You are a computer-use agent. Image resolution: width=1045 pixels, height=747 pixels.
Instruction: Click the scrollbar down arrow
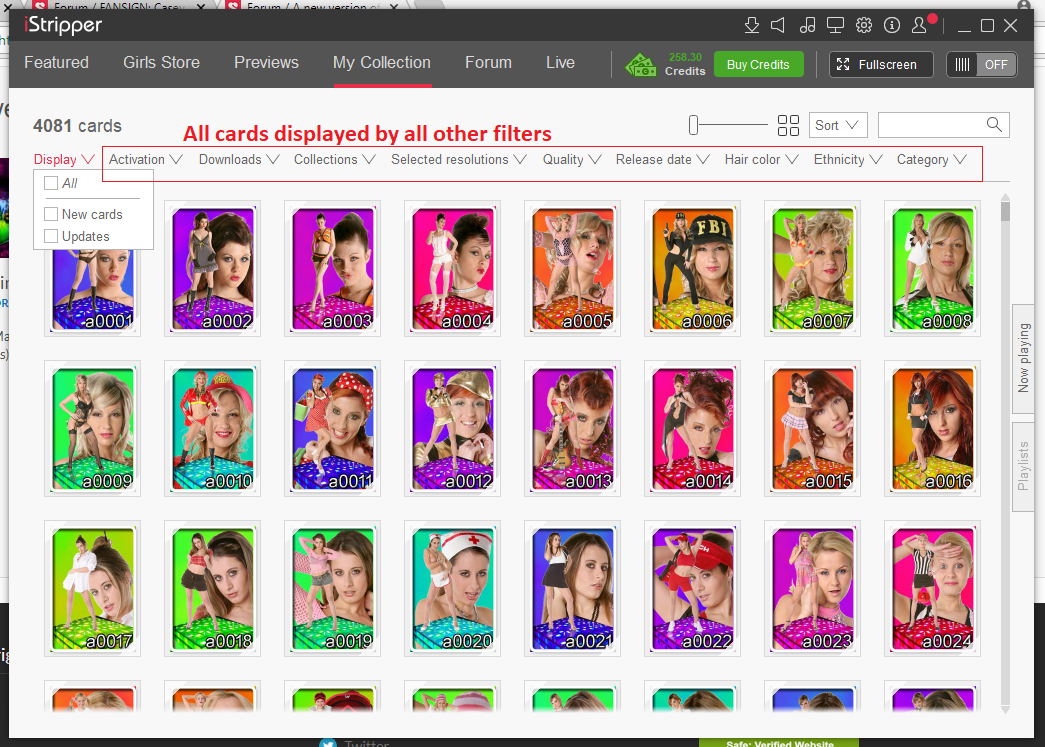click(1005, 710)
